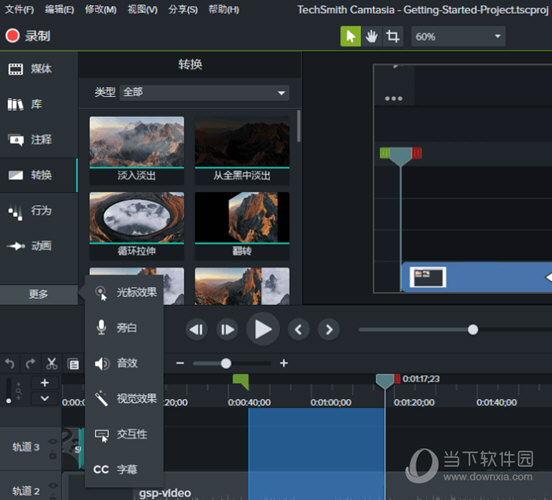Click the three dots in canvas preview
This screenshot has width=552, height=500.
point(394,99)
